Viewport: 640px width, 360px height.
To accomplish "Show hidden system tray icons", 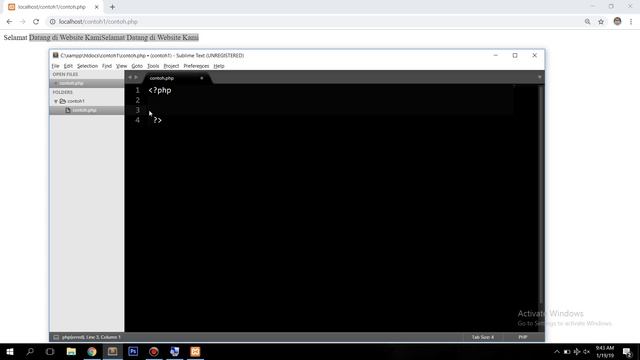I will [x=557, y=352].
